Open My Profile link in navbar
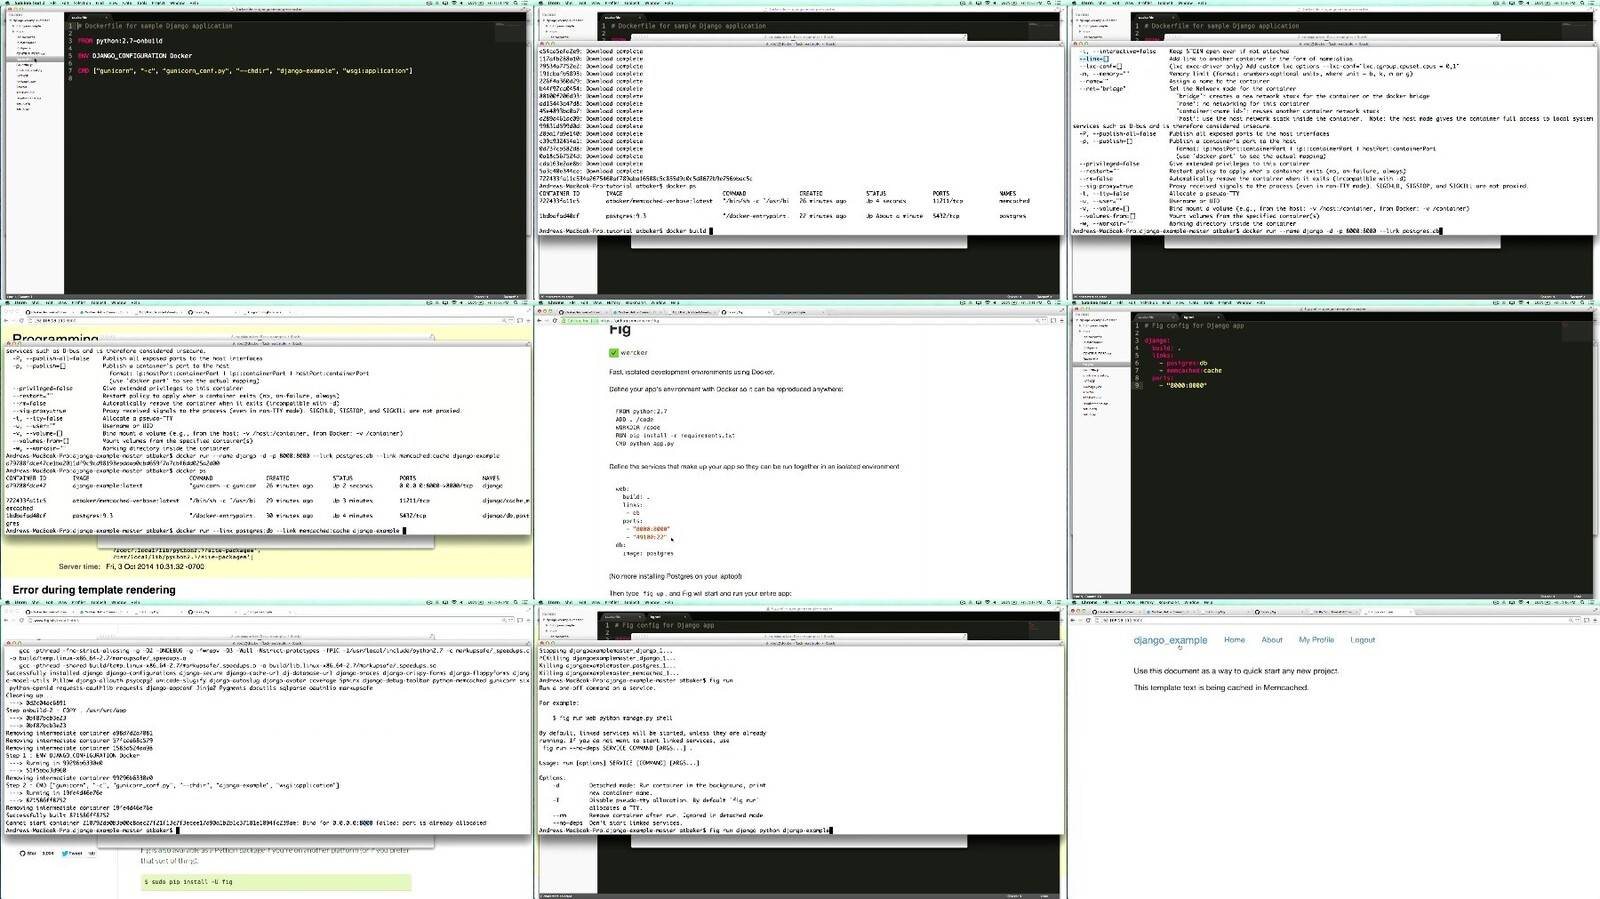The width and height of the screenshot is (1600, 899). tap(1316, 640)
